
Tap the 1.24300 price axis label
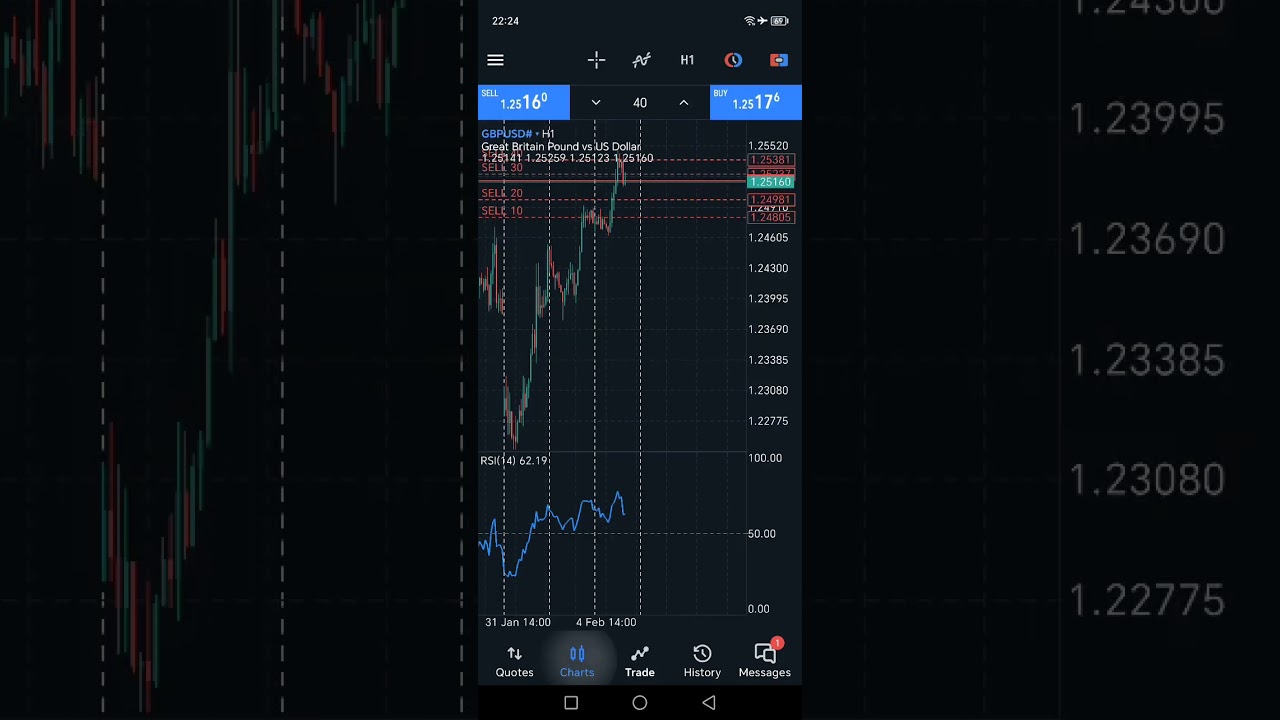tap(768, 268)
